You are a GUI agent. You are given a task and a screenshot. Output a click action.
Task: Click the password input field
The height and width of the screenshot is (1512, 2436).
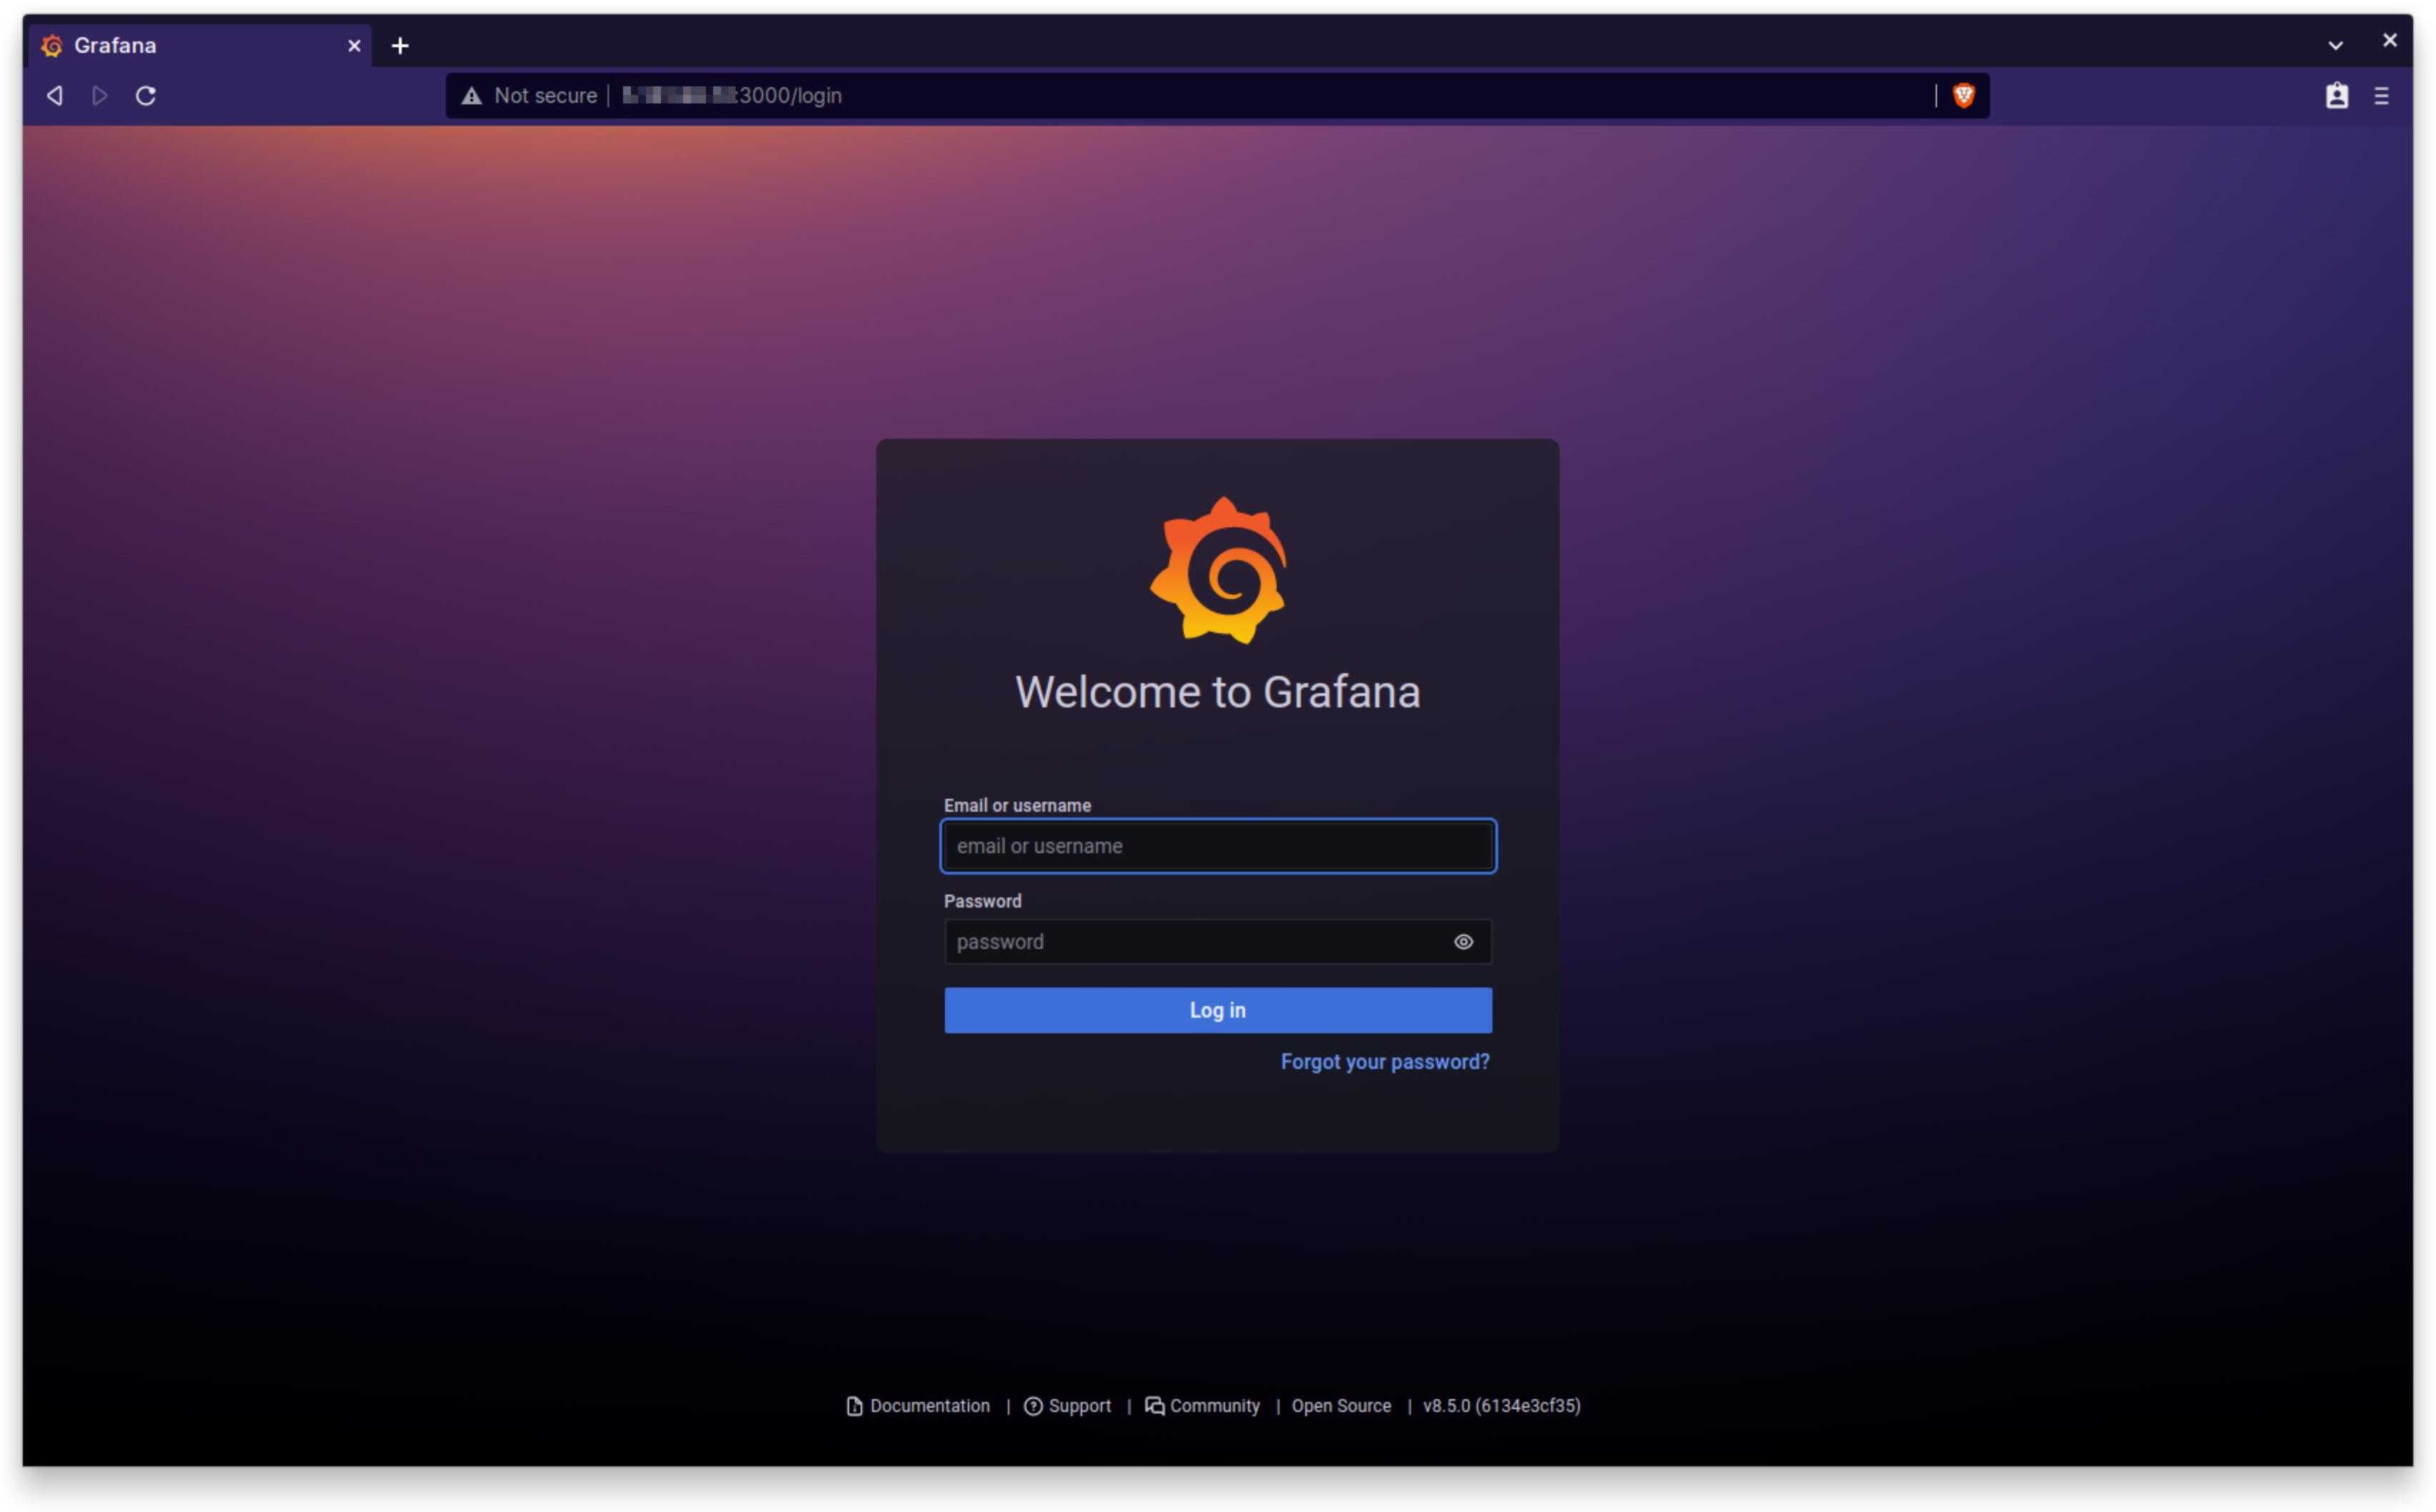1218,940
